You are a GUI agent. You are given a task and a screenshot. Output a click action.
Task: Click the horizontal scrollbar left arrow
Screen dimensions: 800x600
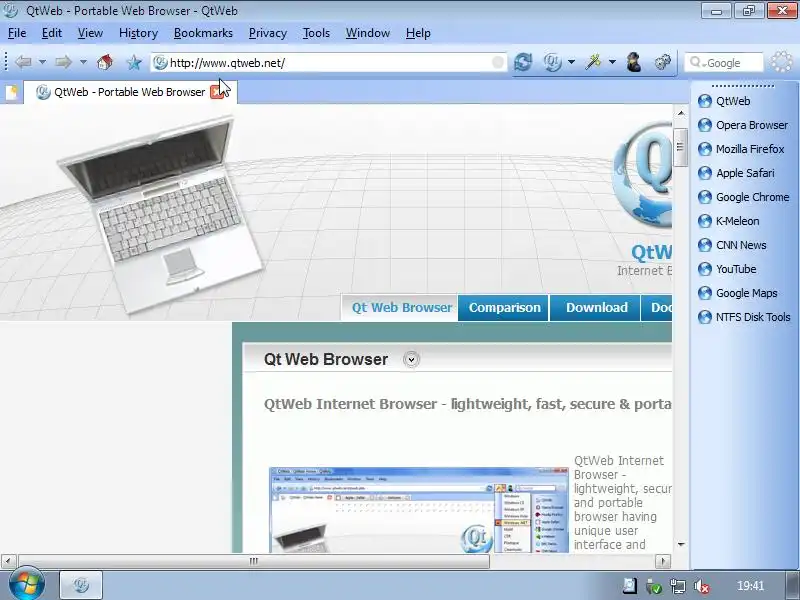pos(8,561)
